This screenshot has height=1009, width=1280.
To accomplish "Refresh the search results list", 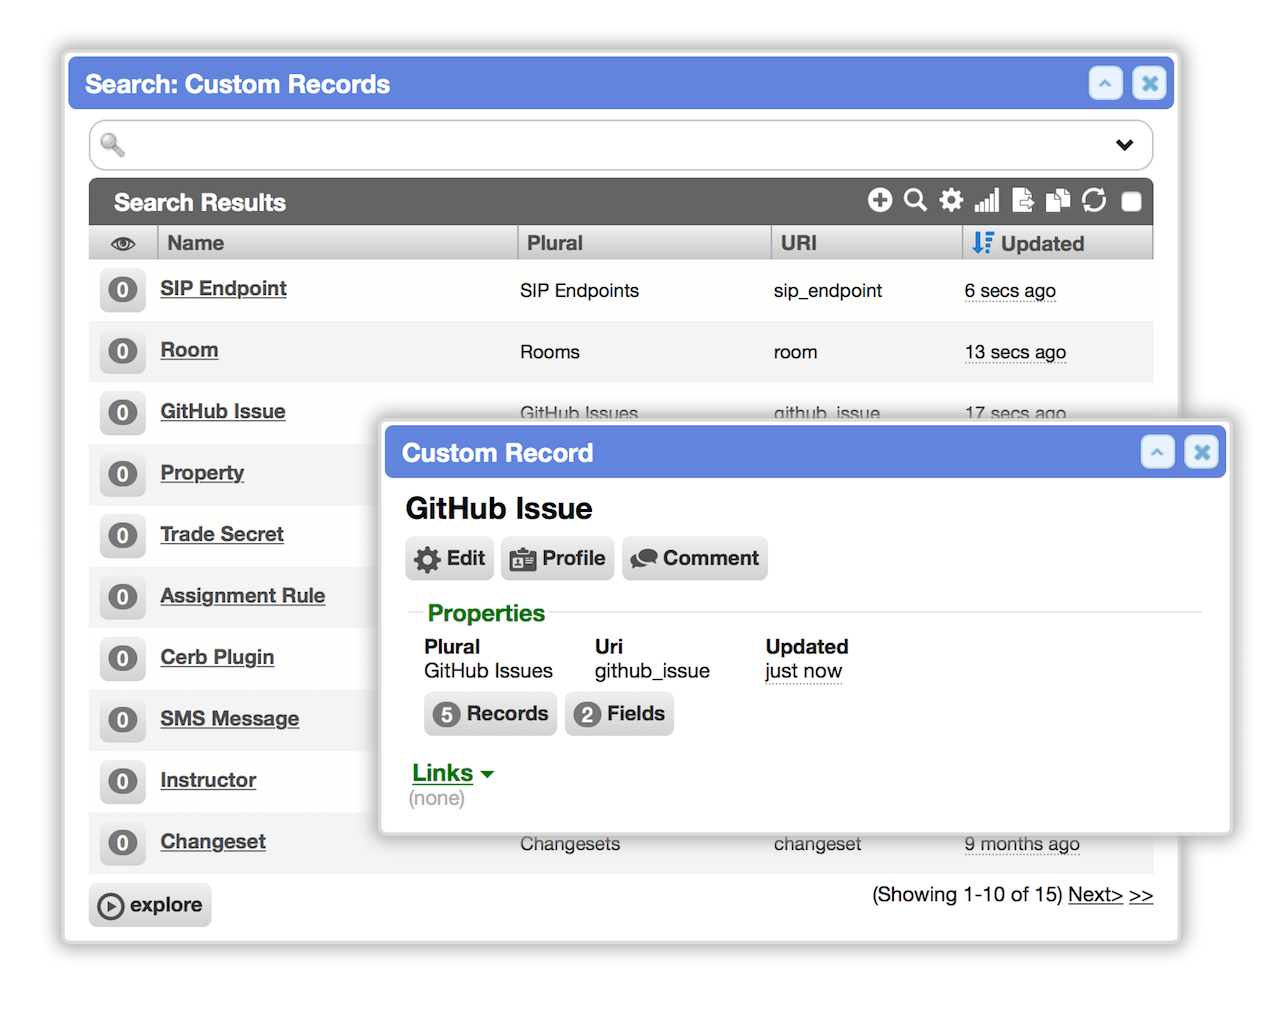I will pyautogui.click(x=1094, y=200).
